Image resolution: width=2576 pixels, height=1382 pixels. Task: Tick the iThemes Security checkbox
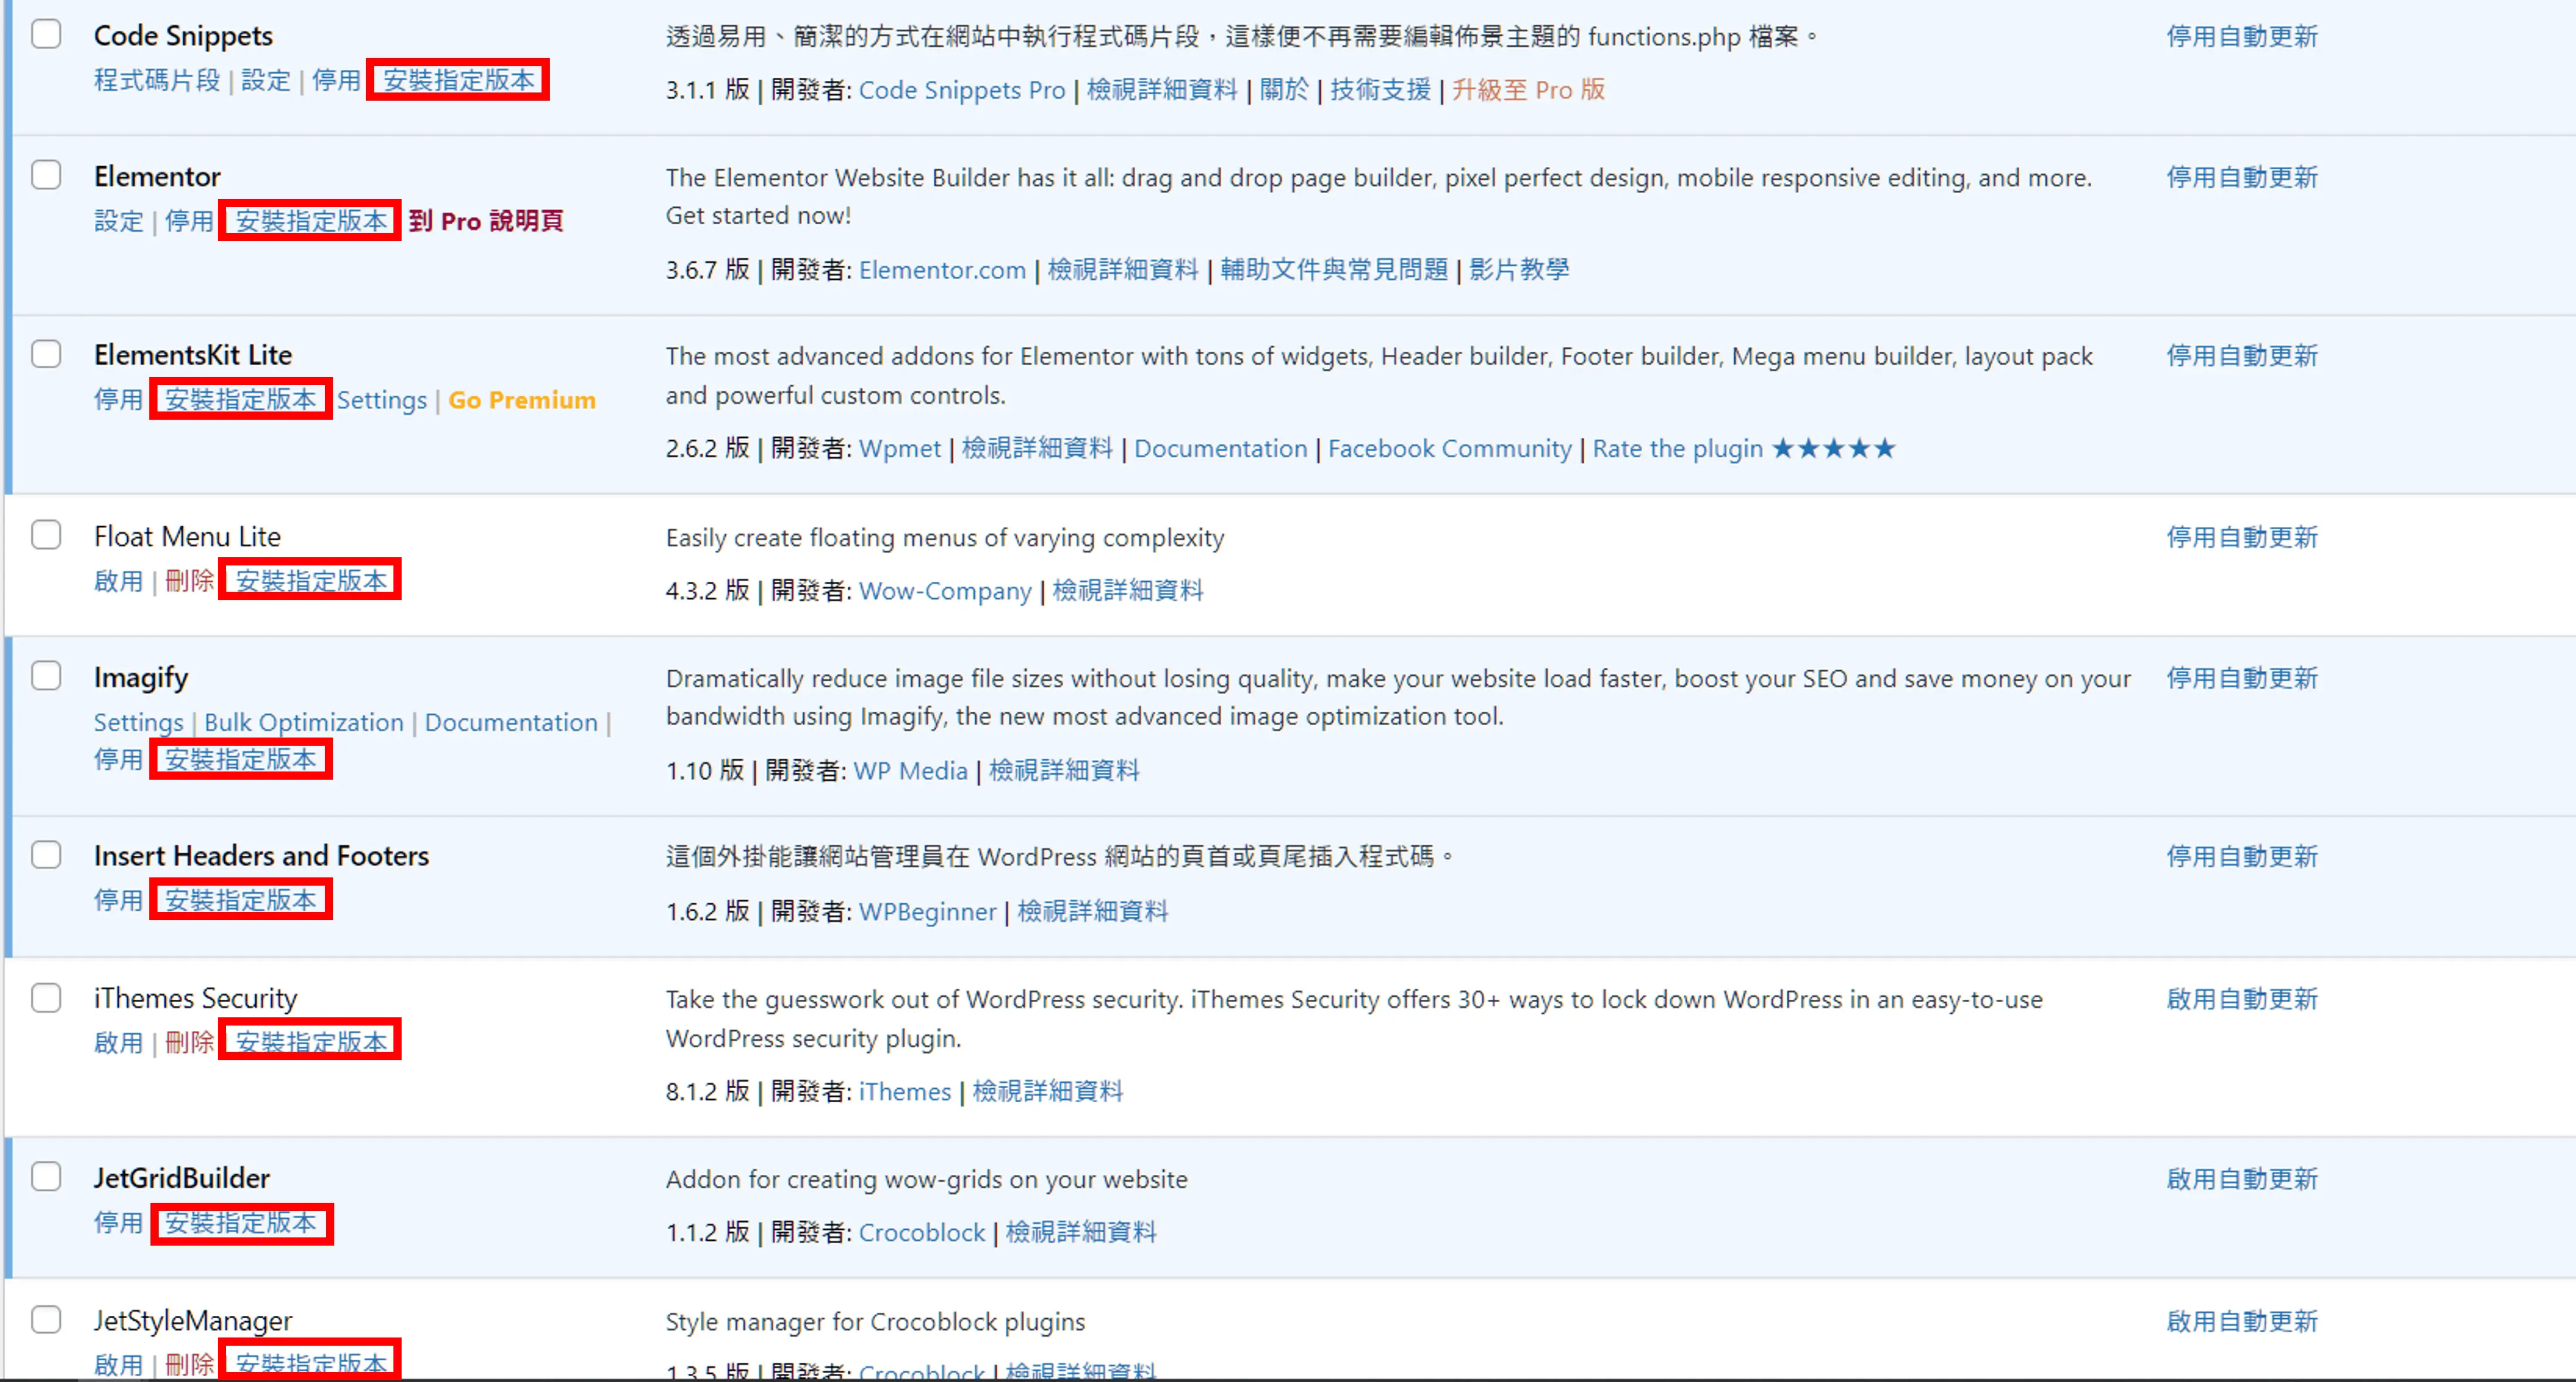coord(46,998)
